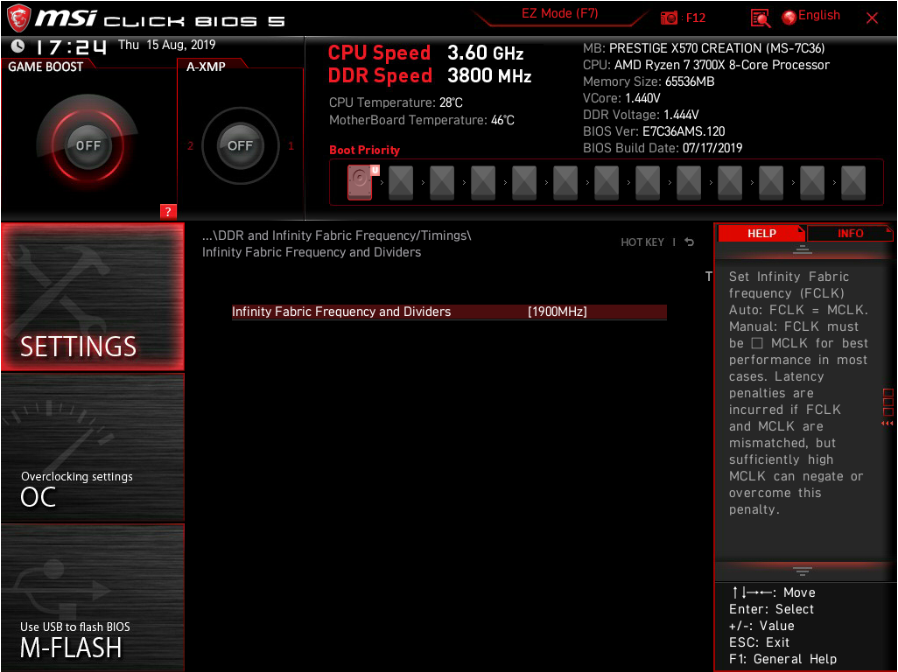Click the DDR Voltage 1.444V reading
This screenshot has width=898, height=672.
point(641,115)
